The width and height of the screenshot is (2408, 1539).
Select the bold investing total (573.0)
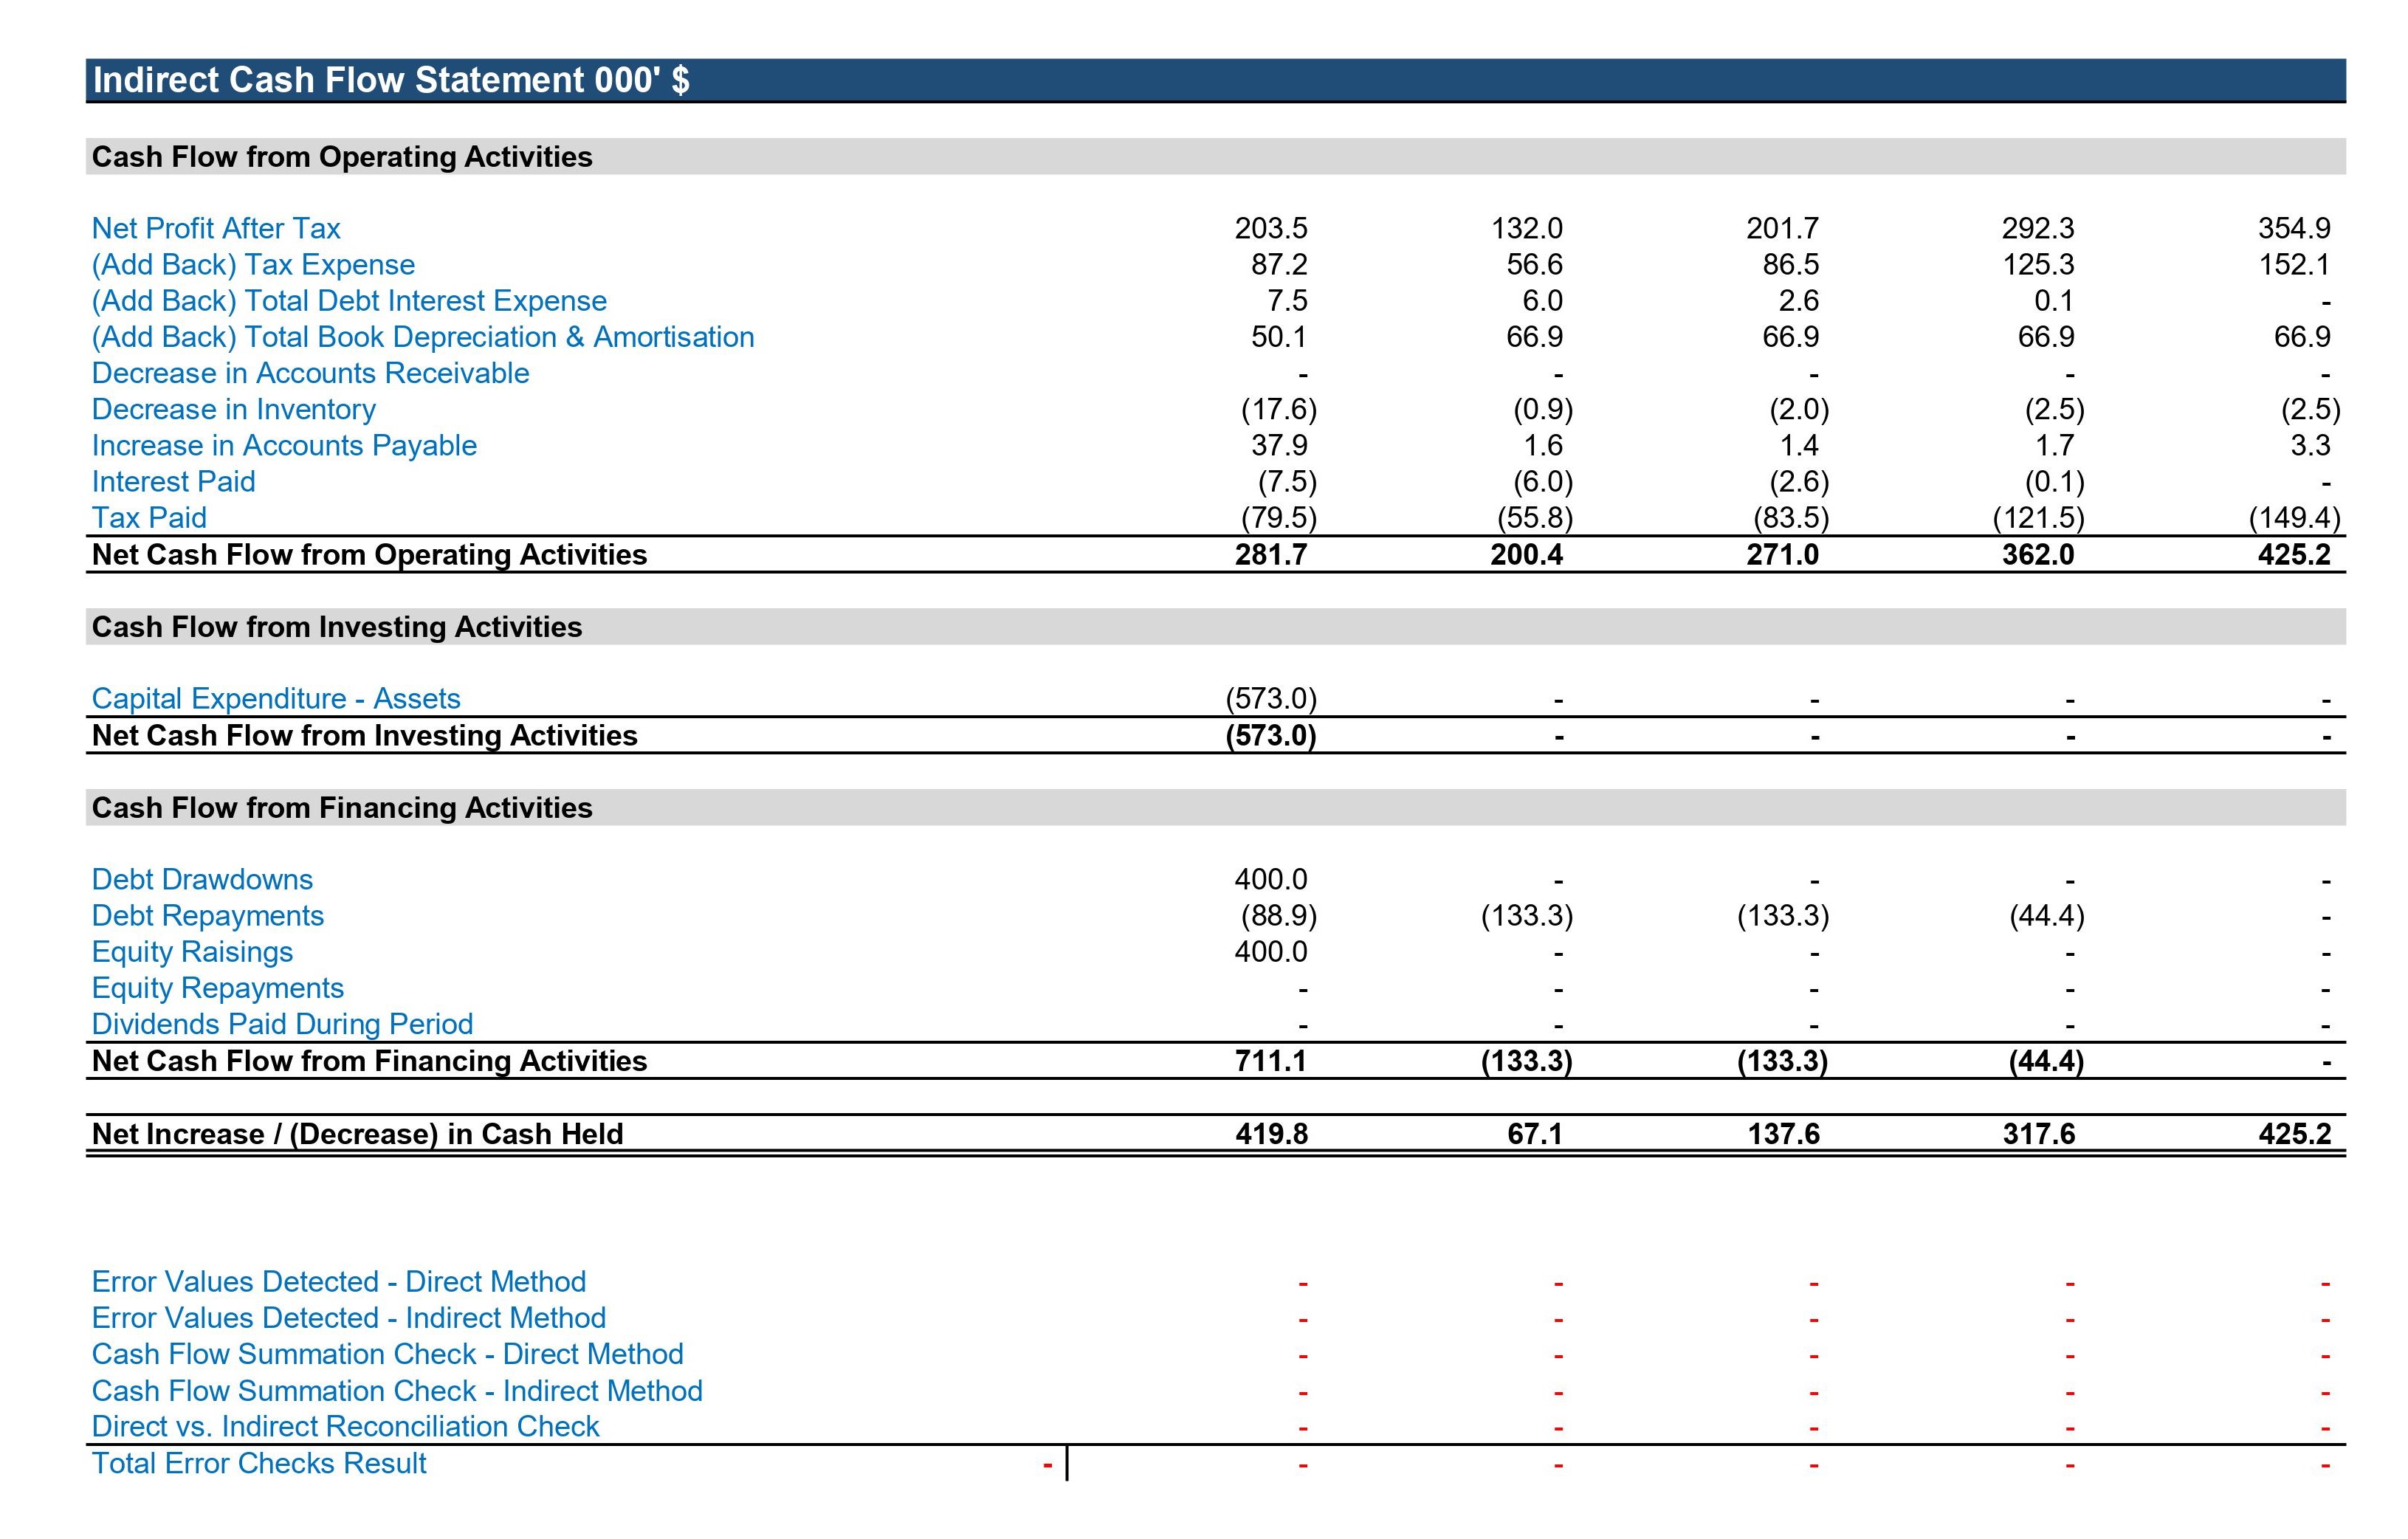(1271, 736)
